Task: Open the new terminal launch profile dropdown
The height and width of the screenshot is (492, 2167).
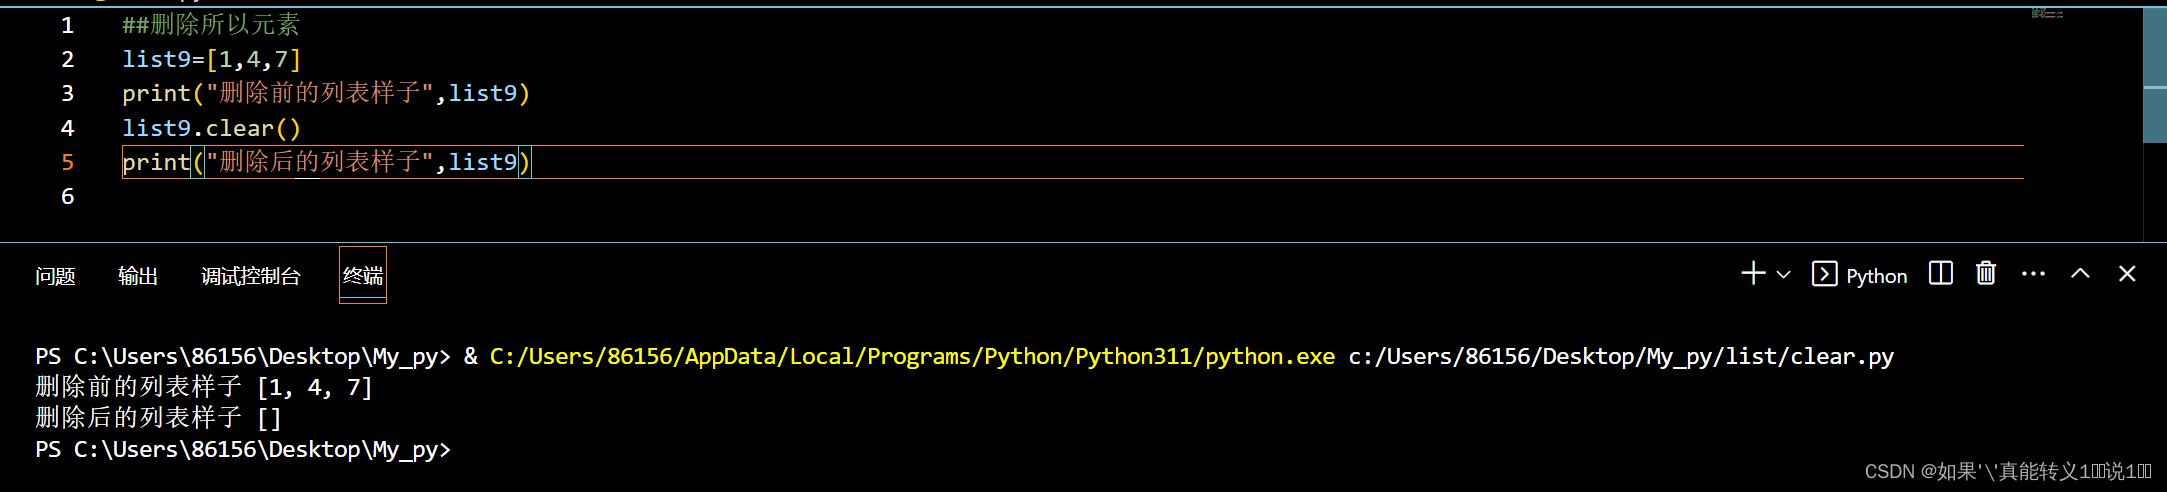Action: (x=1783, y=274)
